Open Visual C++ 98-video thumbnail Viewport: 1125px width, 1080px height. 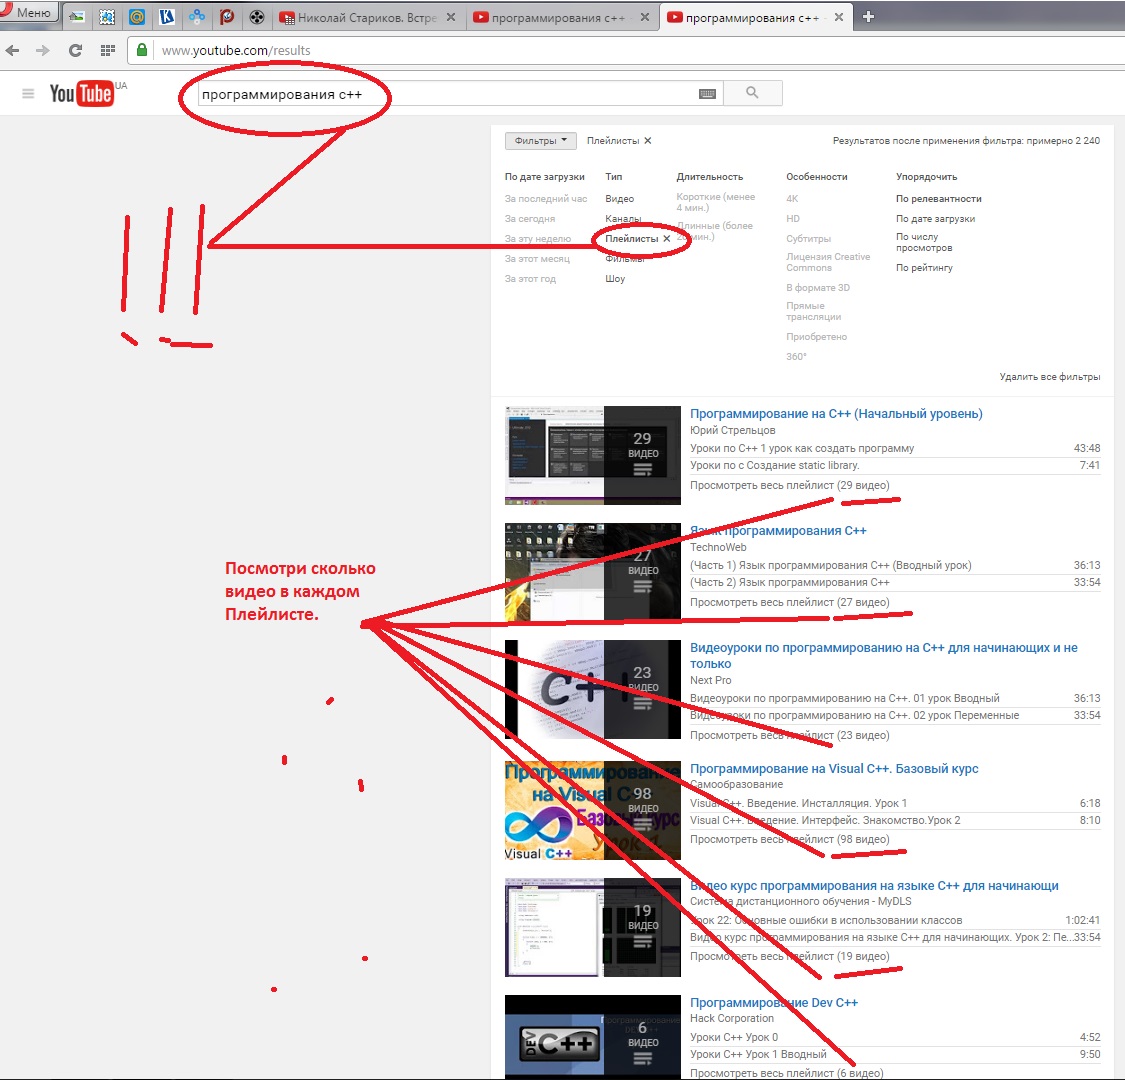click(593, 811)
